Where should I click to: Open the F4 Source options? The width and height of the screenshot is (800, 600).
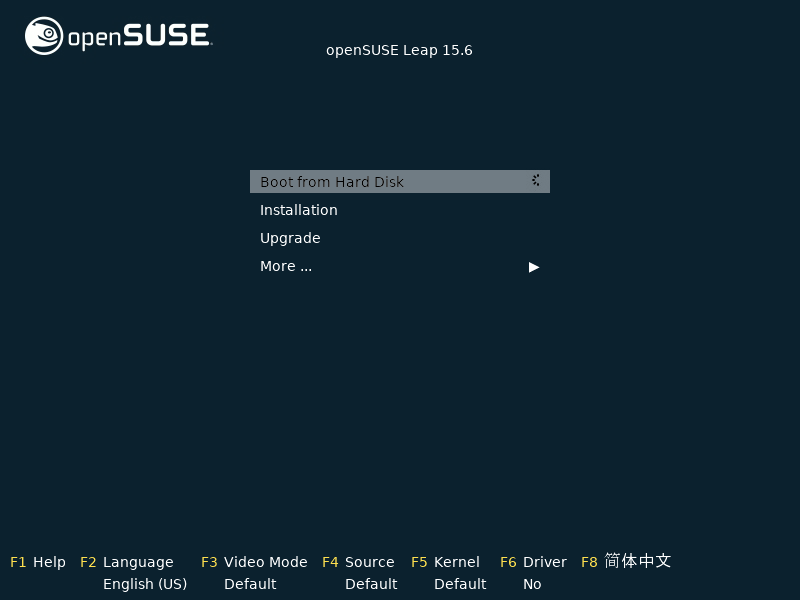point(358,562)
